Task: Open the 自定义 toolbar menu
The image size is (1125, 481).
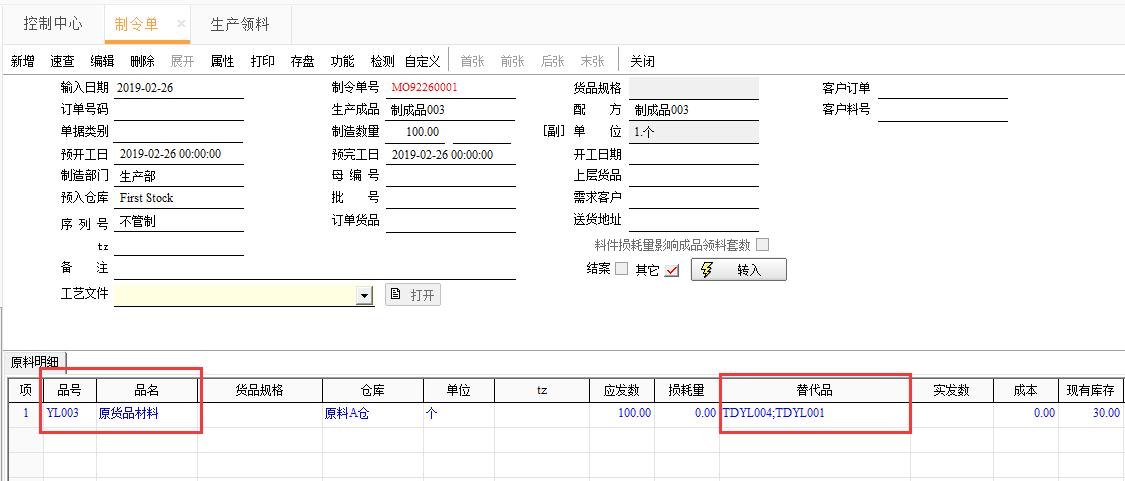Action: (x=422, y=61)
